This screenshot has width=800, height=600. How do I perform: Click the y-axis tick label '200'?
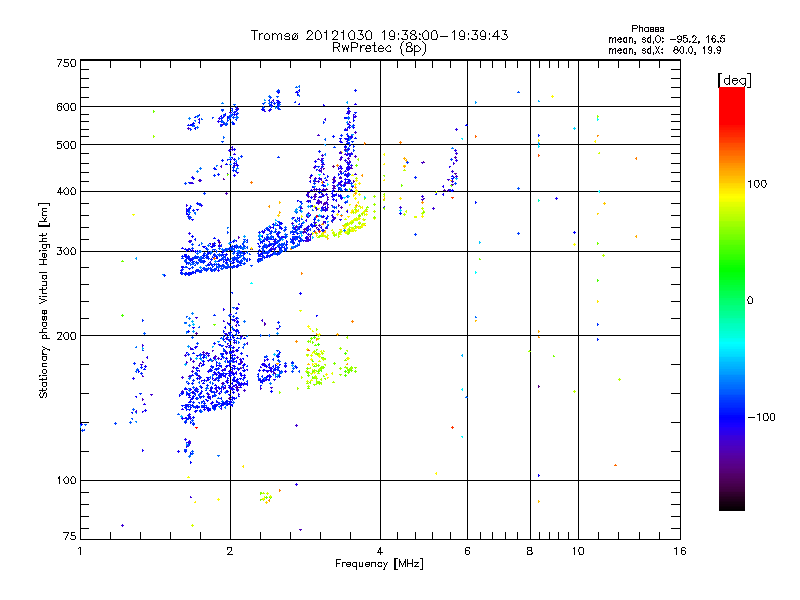(66, 336)
